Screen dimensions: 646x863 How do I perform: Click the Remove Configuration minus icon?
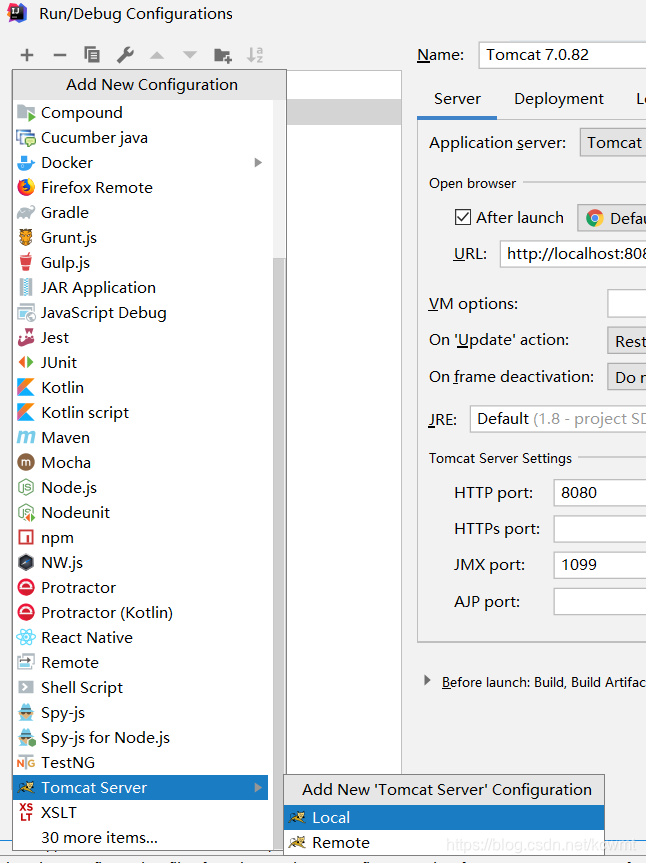pos(59,55)
